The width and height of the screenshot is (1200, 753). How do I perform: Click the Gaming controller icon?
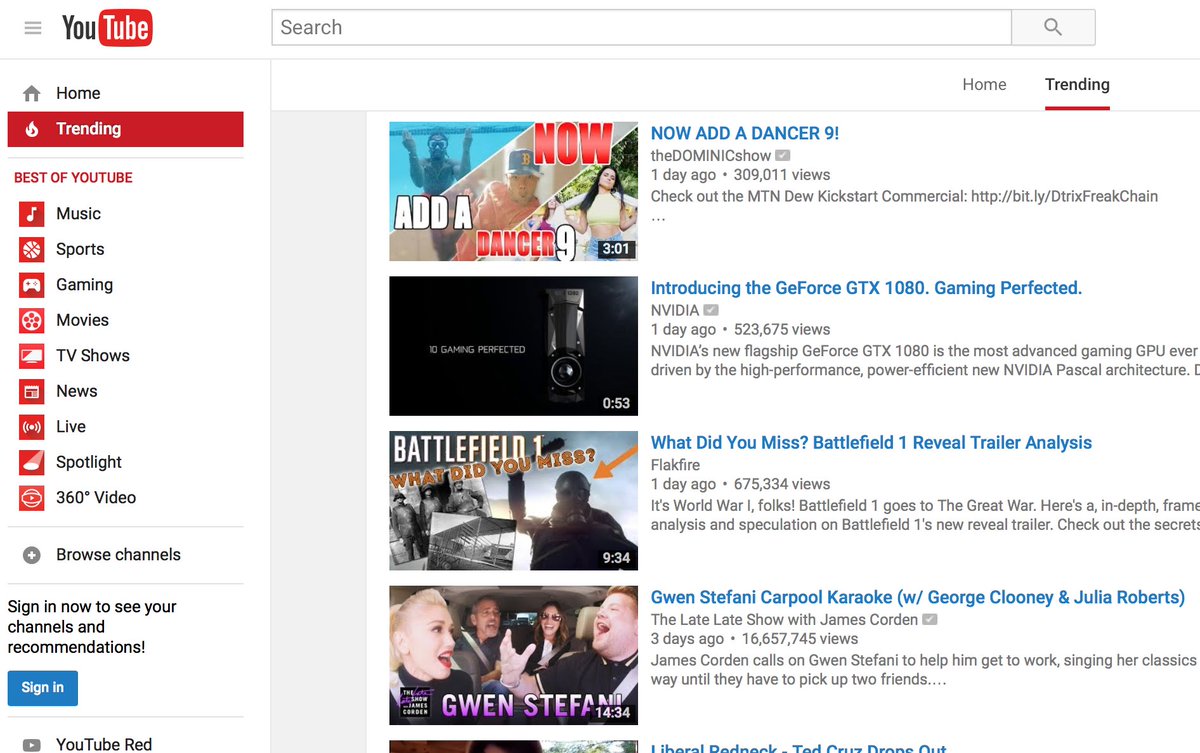point(32,285)
